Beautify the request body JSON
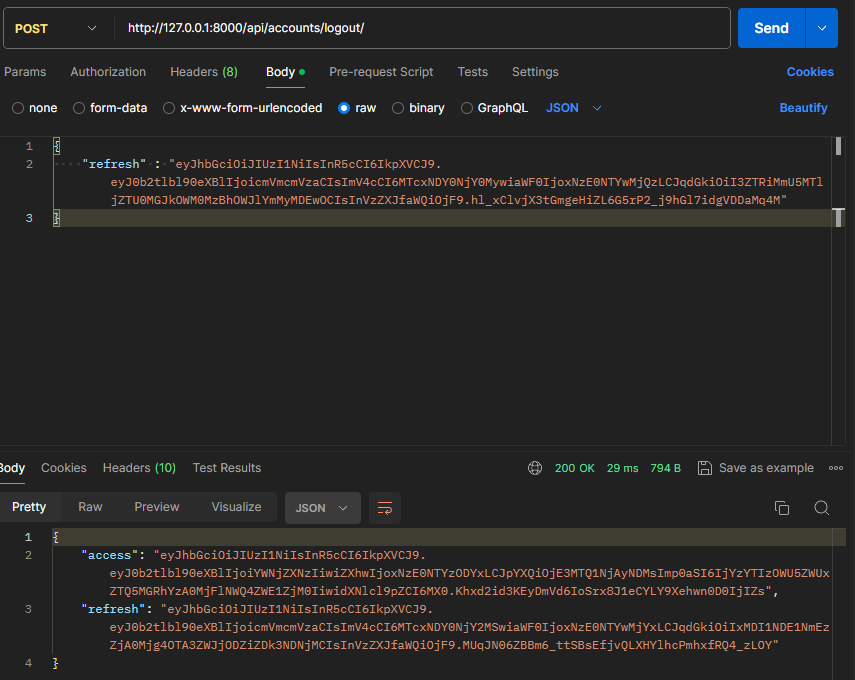The width and height of the screenshot is (855, 680). click(x=804, y=108)
